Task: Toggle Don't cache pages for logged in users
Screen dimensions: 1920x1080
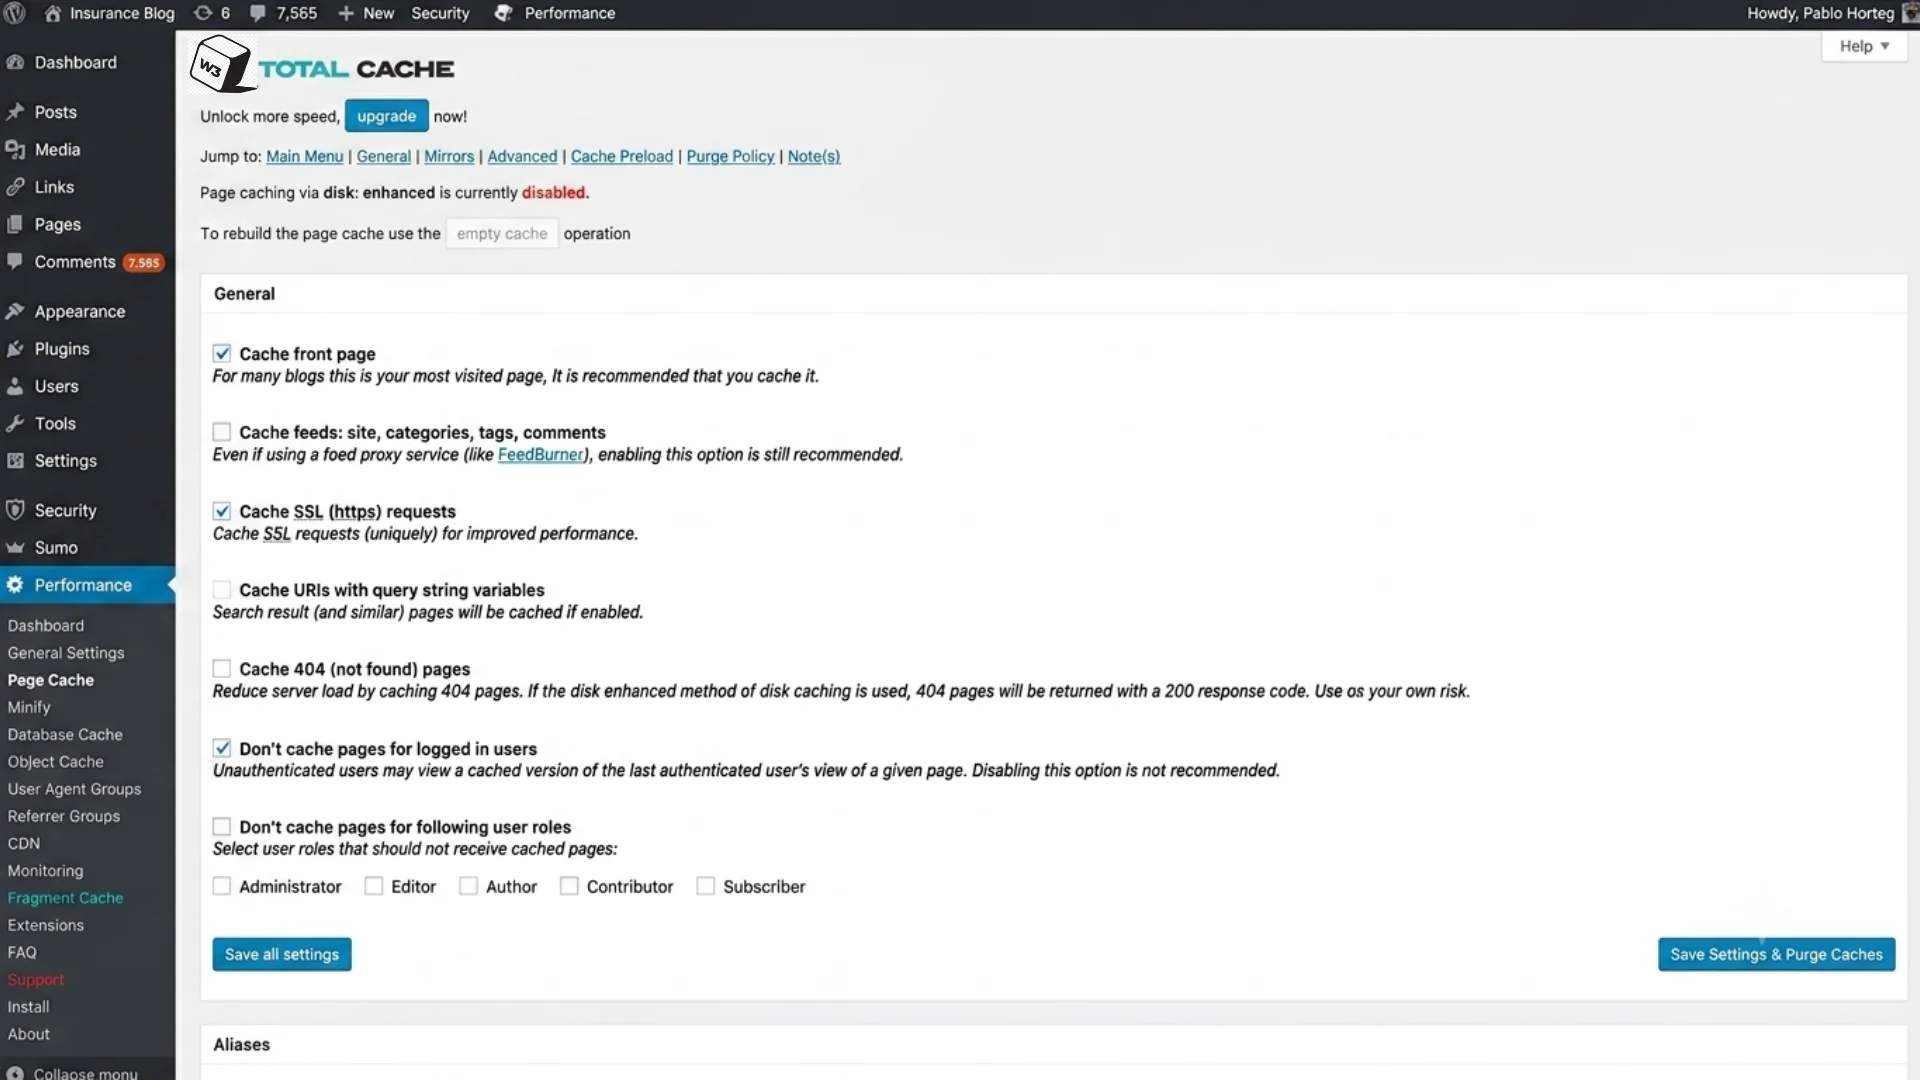Action: point(222,748)
